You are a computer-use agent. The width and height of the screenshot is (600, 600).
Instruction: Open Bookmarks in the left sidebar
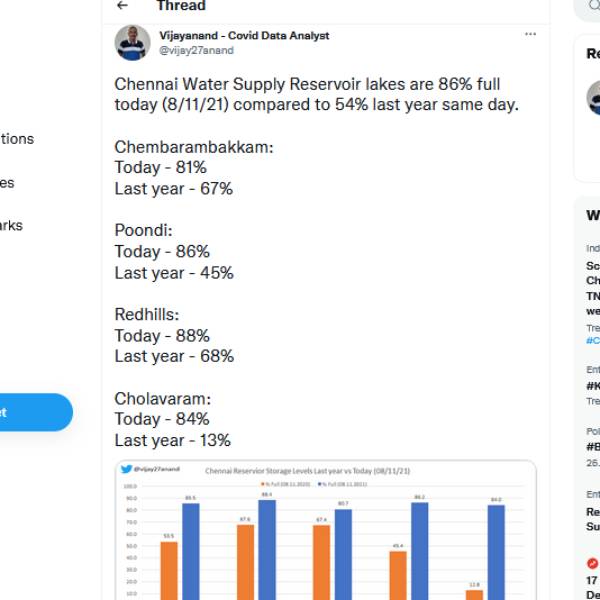click(11, 226)
